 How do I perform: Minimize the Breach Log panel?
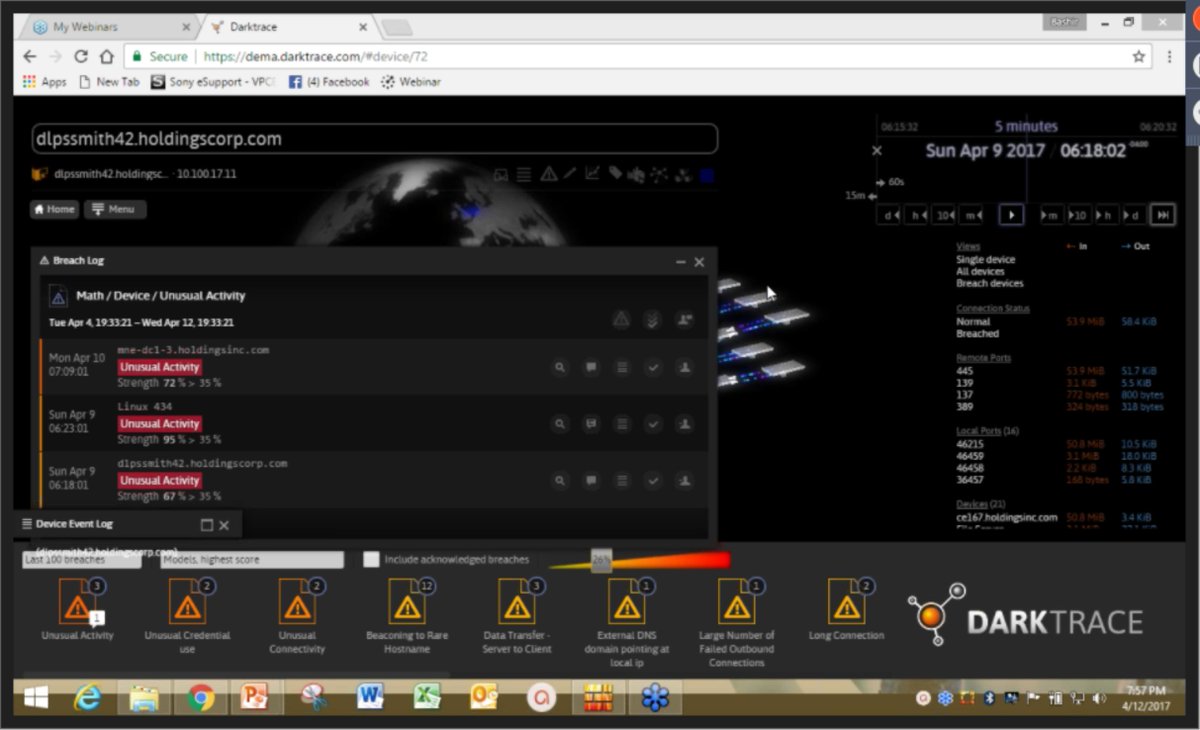tap(681, 262)
